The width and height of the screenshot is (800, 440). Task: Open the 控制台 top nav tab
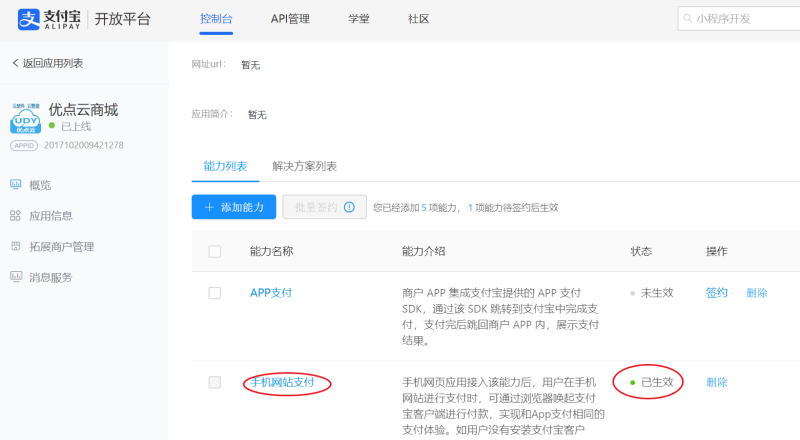coord(216,19)
